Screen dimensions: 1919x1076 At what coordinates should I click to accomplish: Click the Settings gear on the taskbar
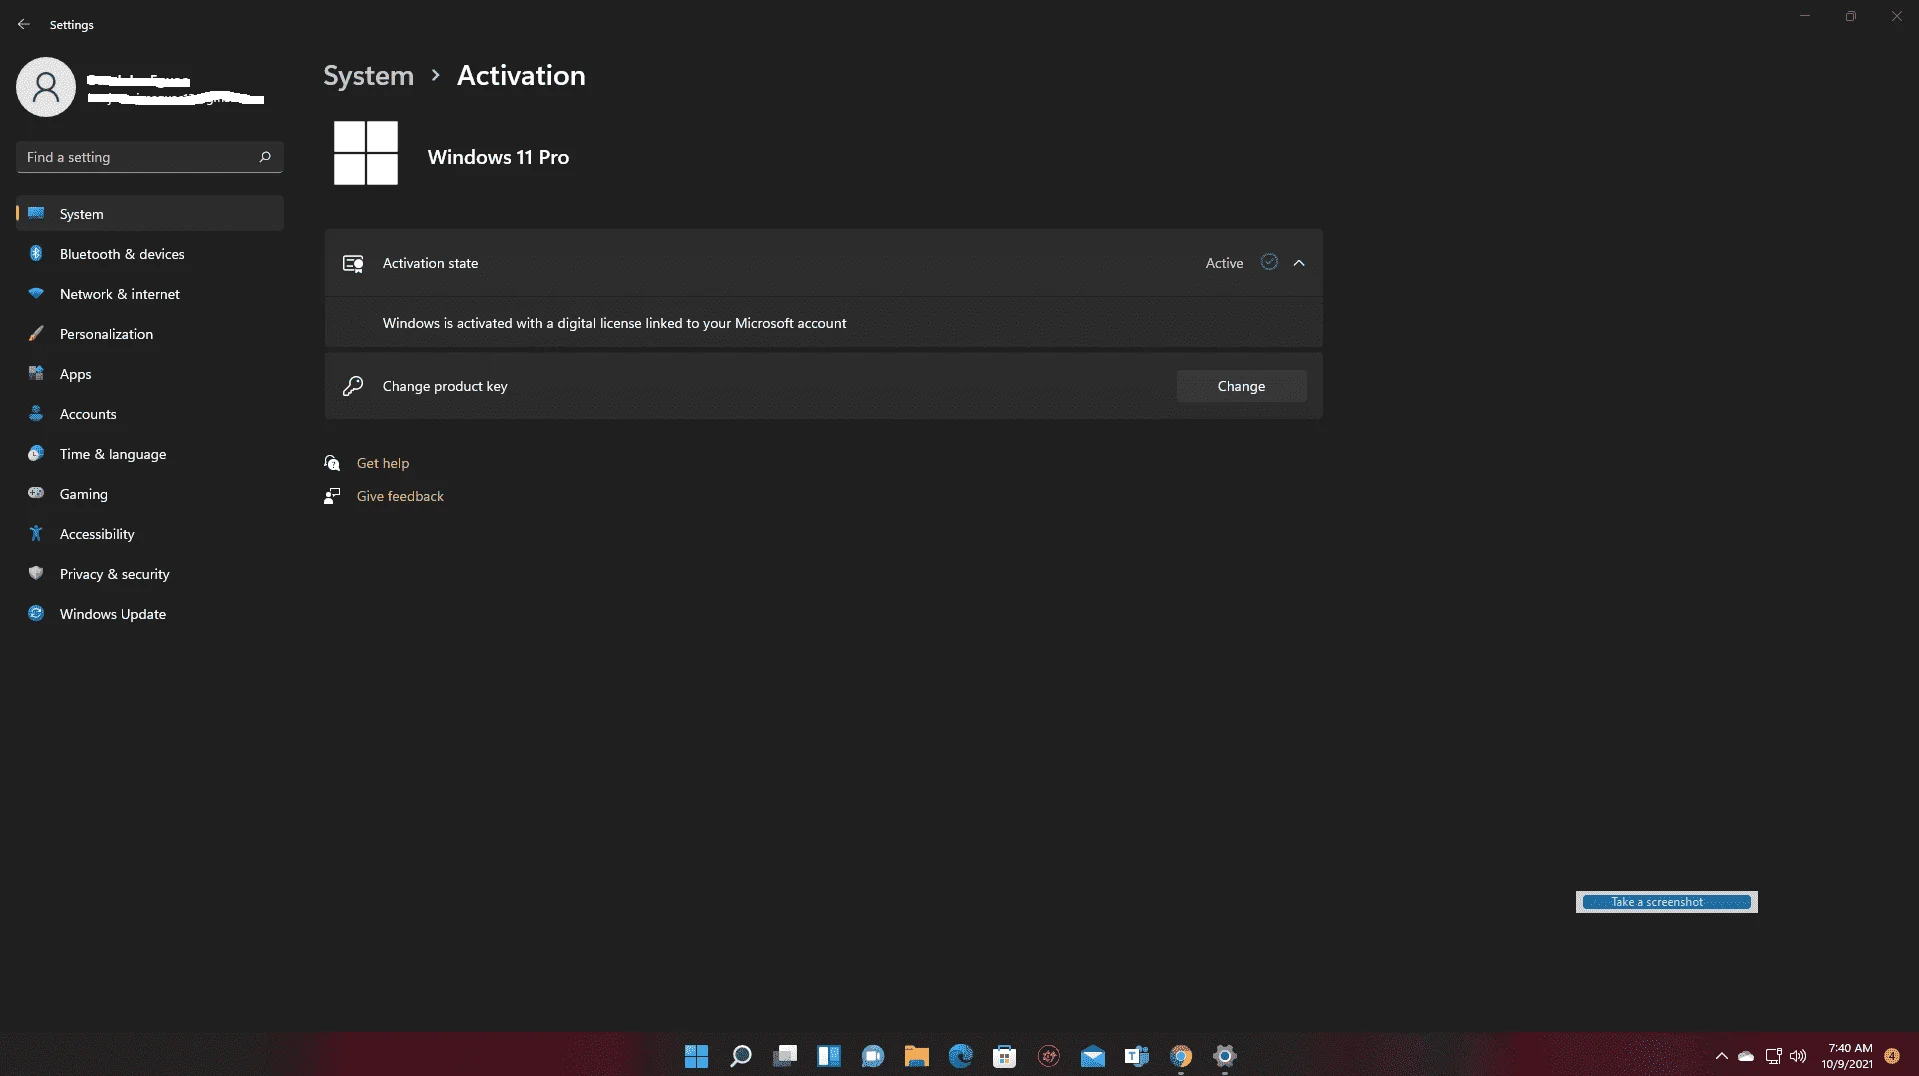tap(1225, 1056)
